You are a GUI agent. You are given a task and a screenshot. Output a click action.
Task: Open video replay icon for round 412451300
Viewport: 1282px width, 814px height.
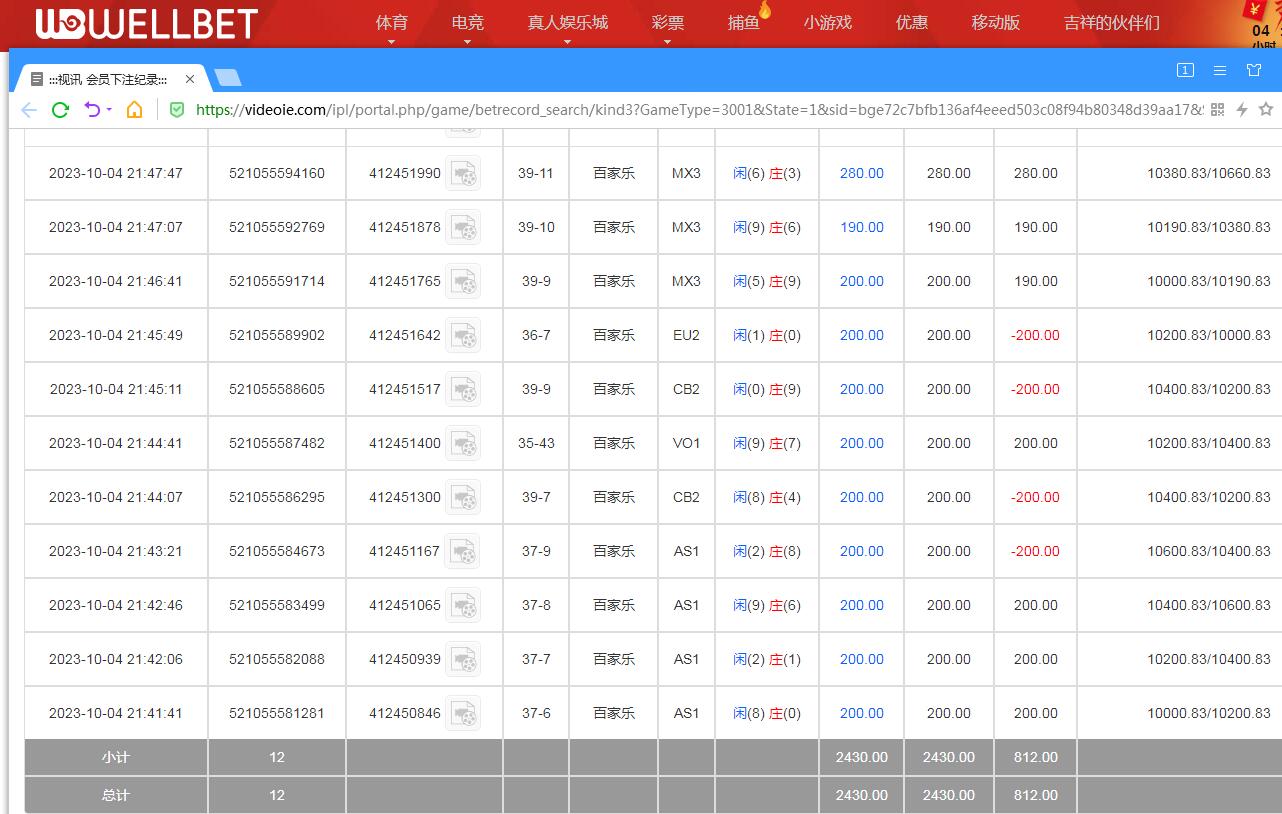pos(463,497)
